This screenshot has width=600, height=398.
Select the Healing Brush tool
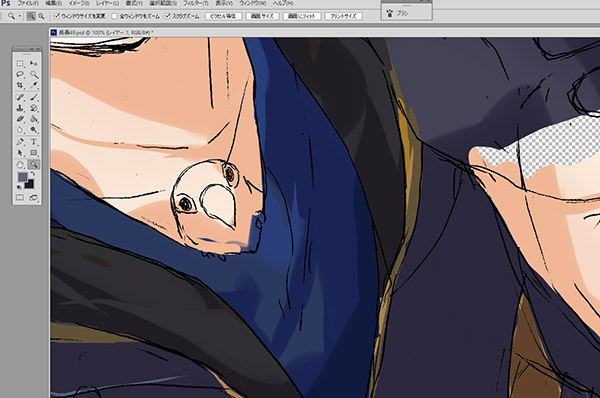[20, 98]
